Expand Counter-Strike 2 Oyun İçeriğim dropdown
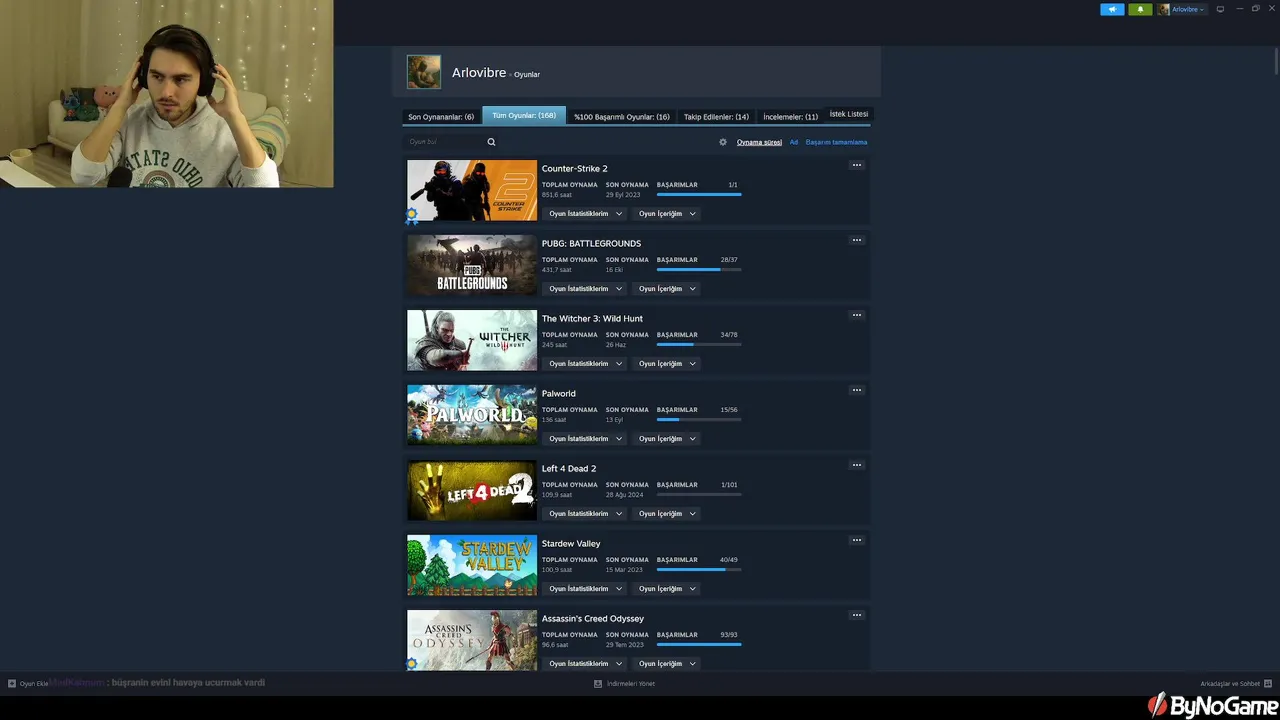This screenshot has height=720, width=1280. [x=667, y=214]
